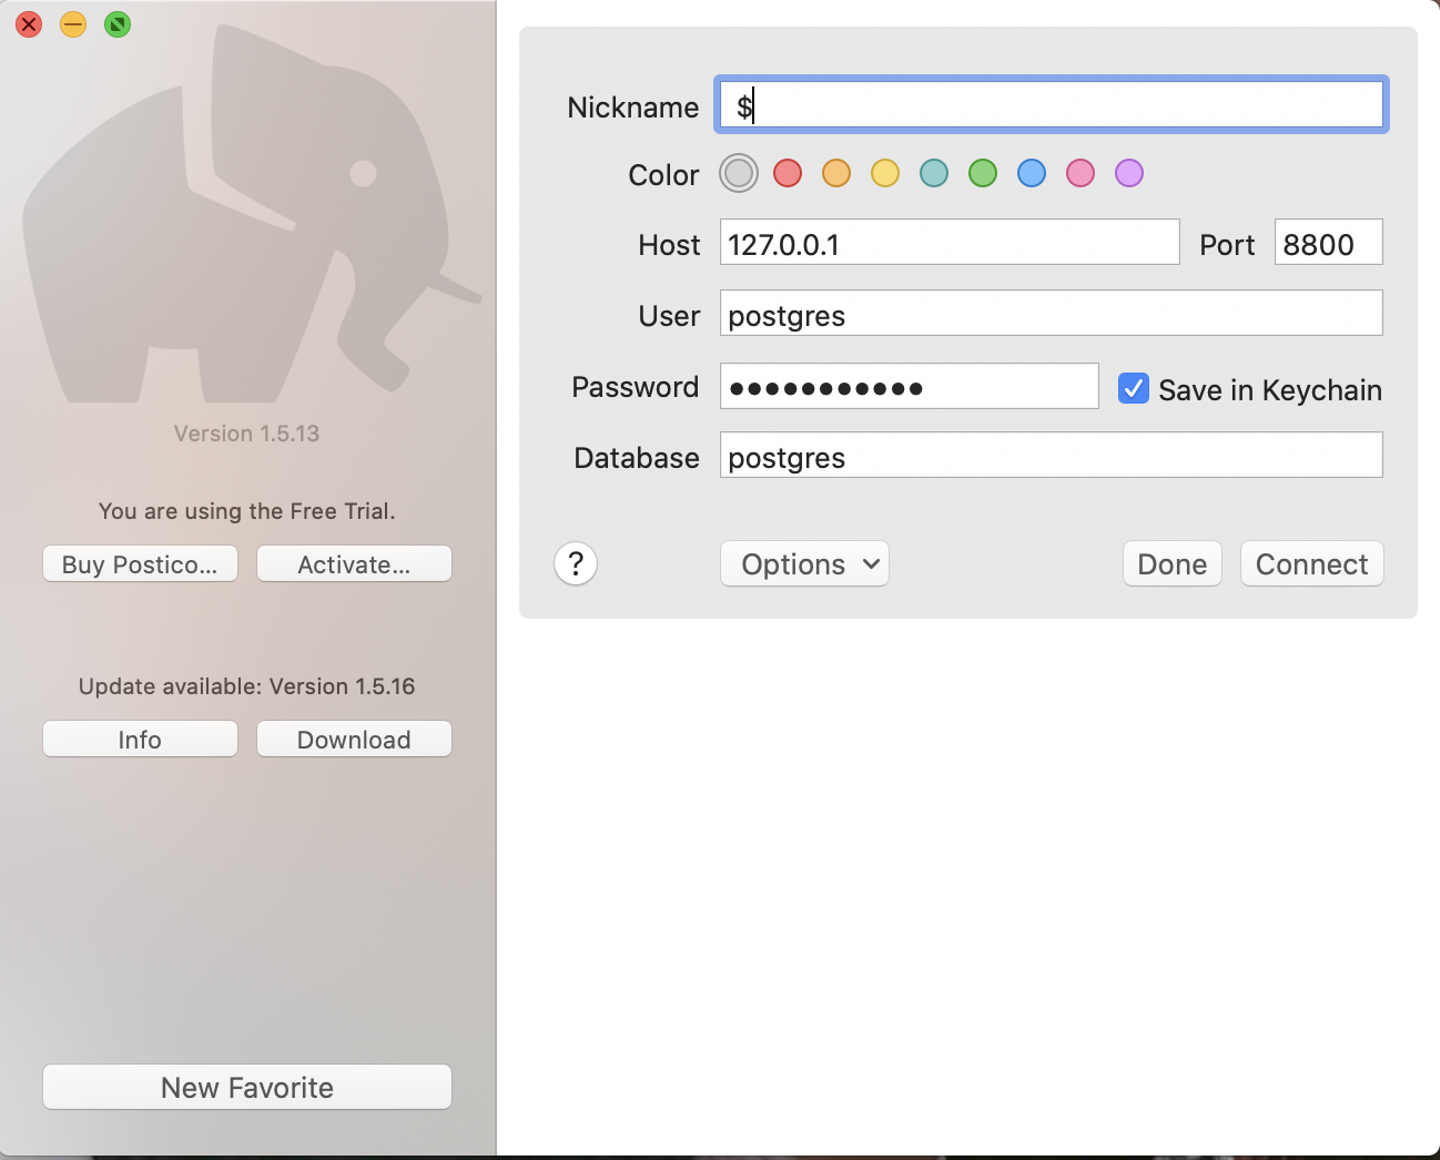The image size is (1440, 1160).
Task: Pick the orange color swatch
Action: coord(836,173)
